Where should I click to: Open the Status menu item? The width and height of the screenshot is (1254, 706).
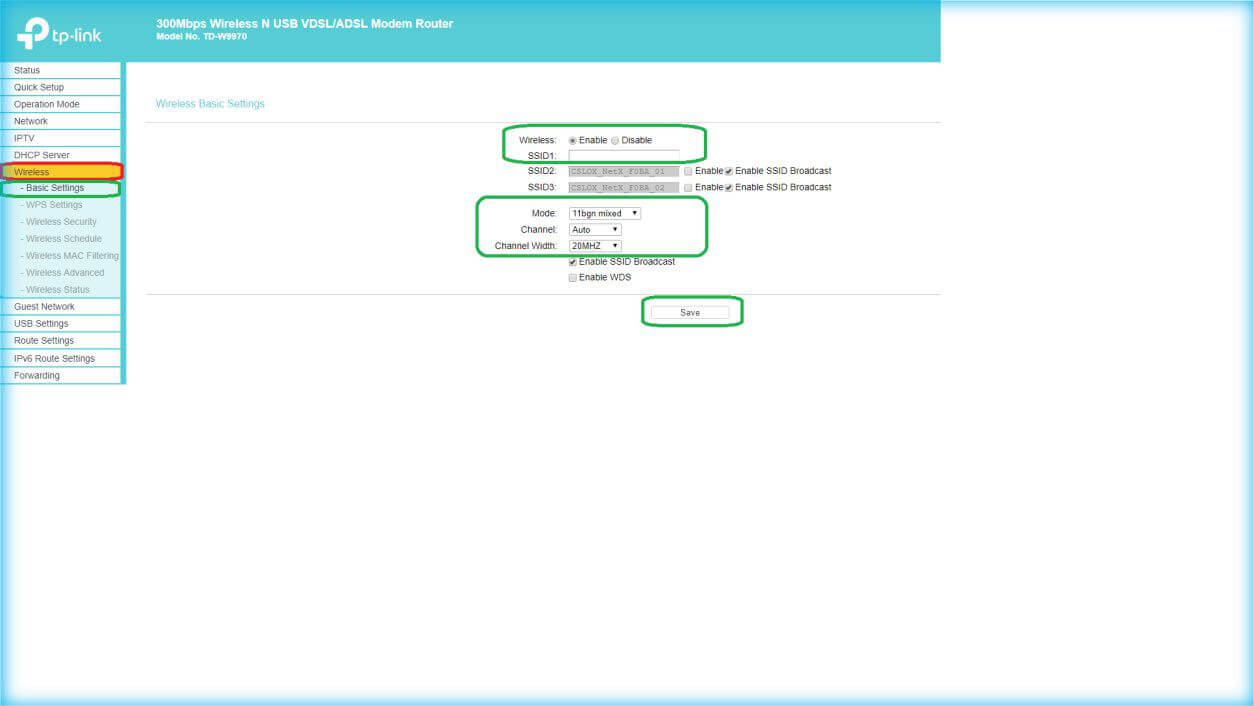[x=28, y=70]
